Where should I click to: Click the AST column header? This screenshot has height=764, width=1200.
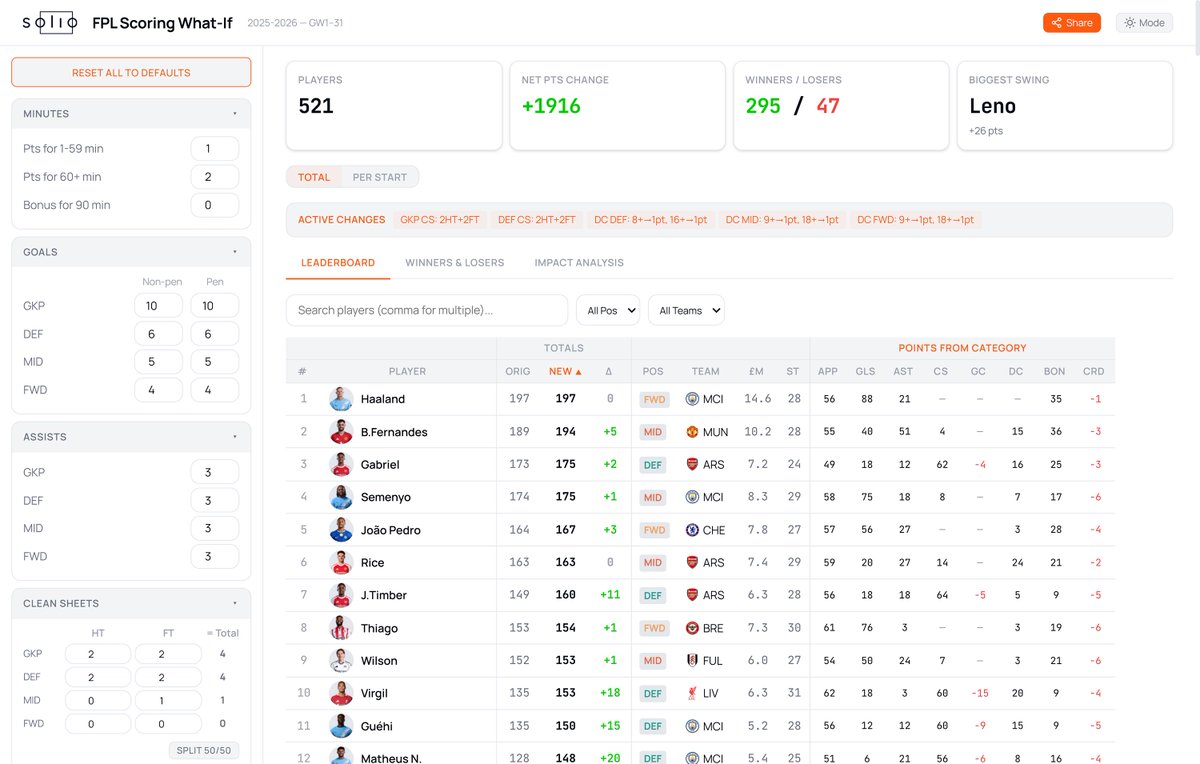click(904, 371)
